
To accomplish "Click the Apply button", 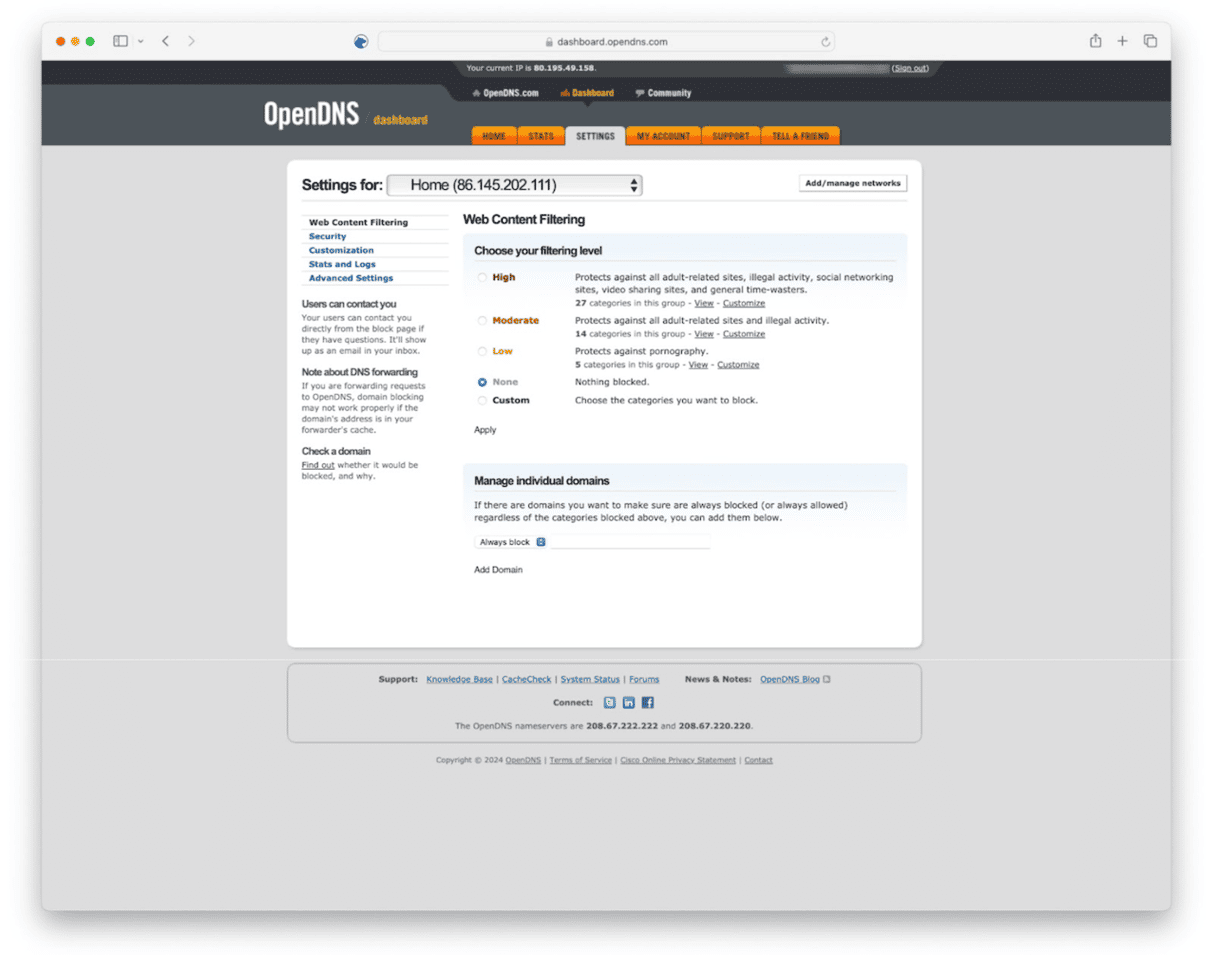I will 485,430.
